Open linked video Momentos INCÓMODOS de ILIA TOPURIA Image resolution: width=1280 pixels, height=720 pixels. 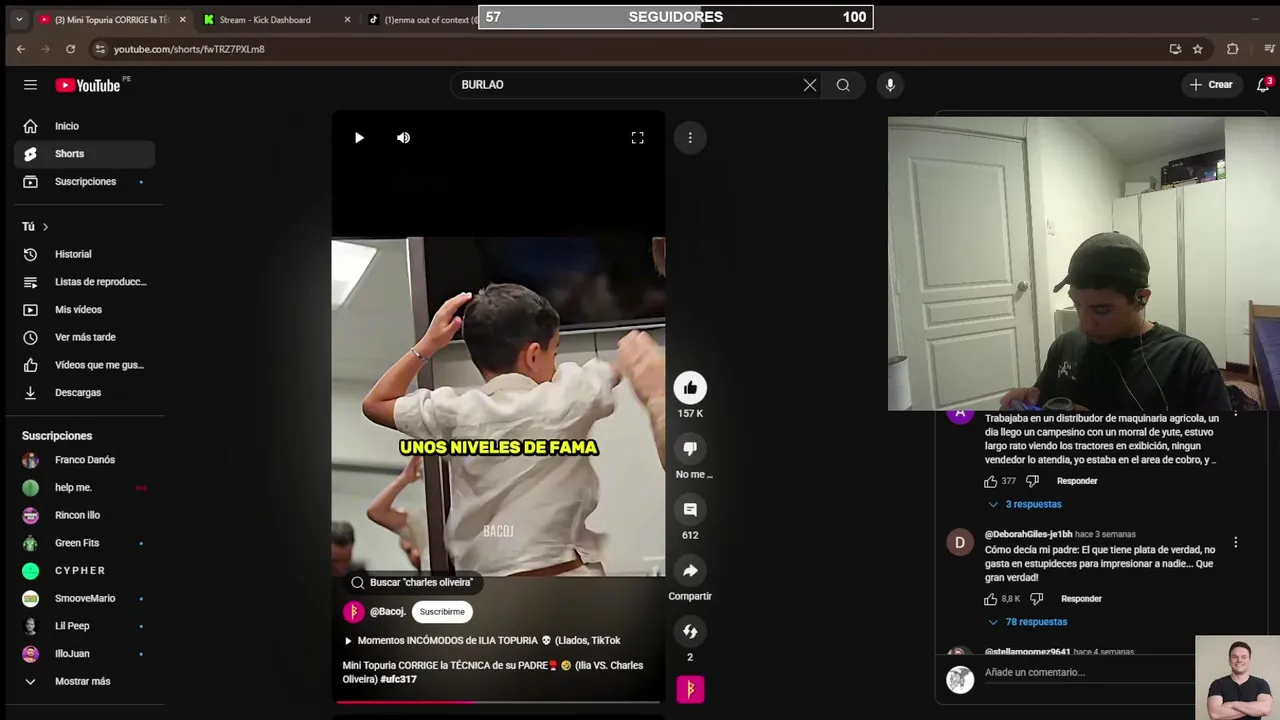[483, 640]
